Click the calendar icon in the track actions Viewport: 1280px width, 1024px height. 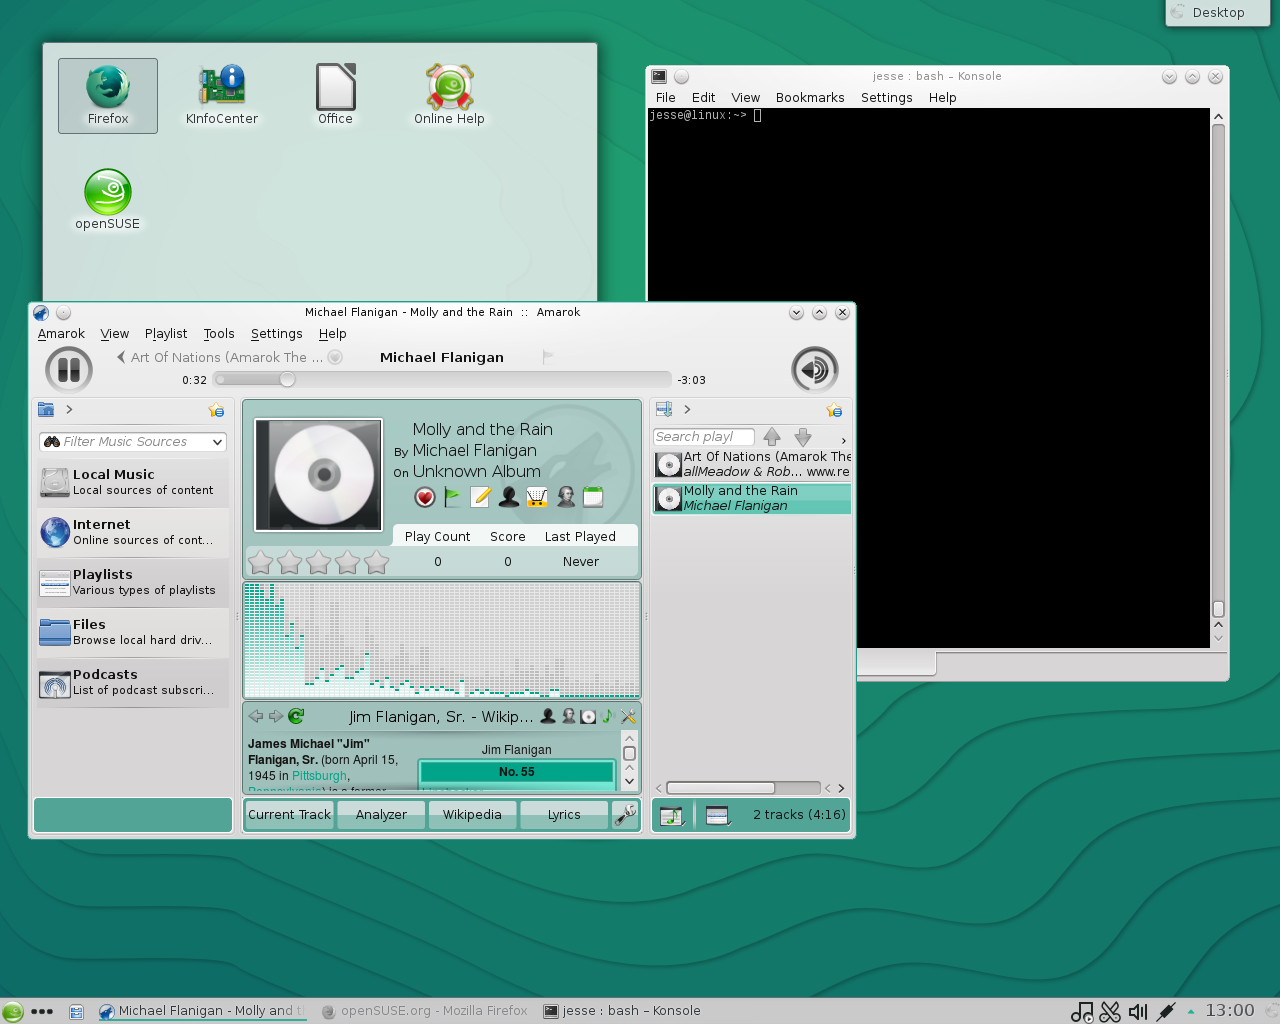tap(593, 497)
